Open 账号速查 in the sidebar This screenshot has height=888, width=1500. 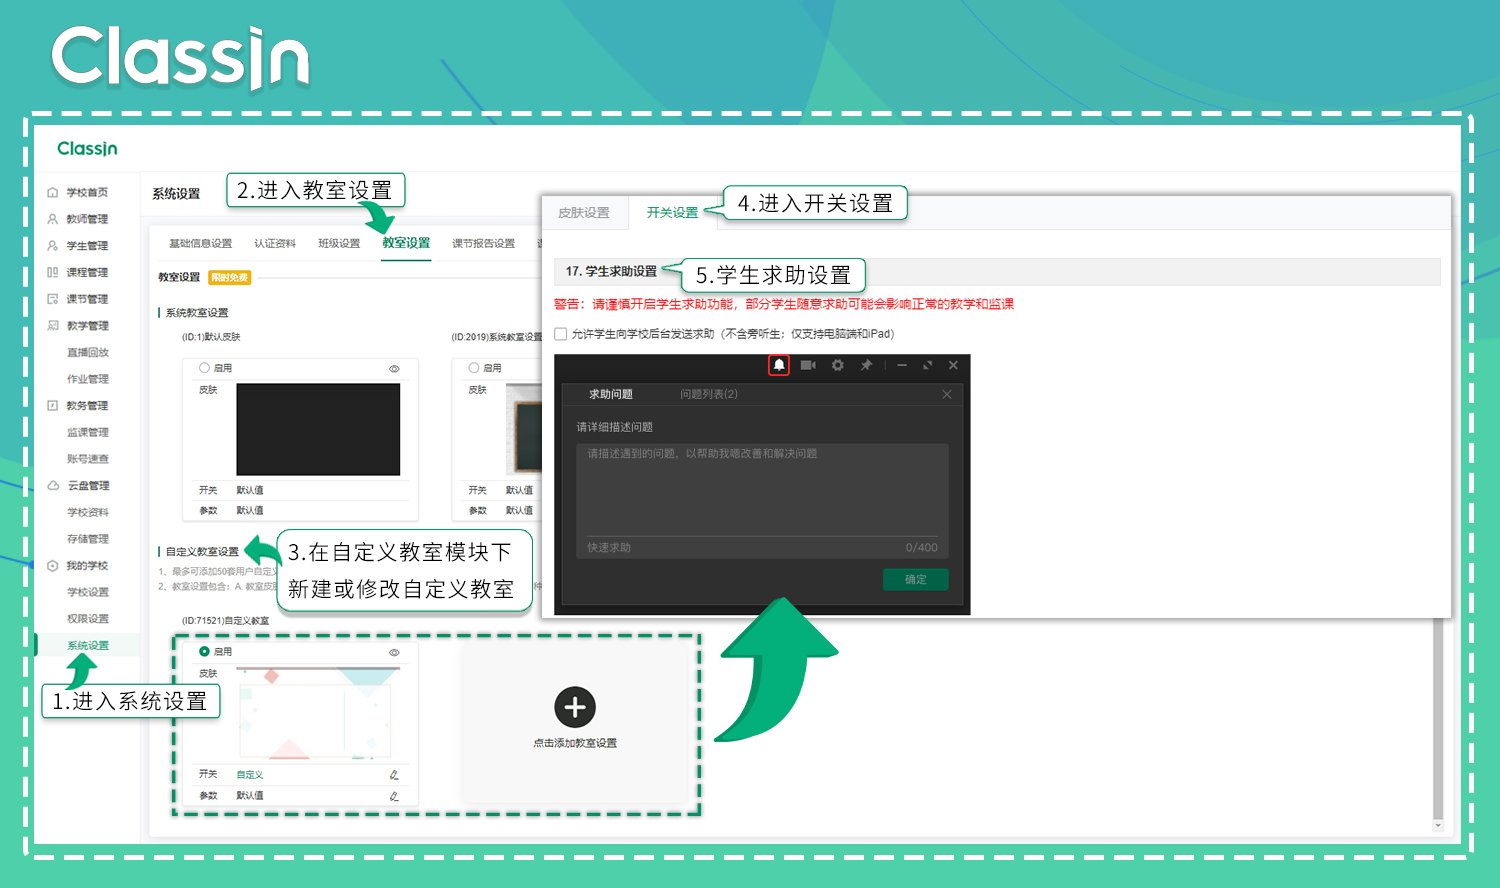pos(88,459)
